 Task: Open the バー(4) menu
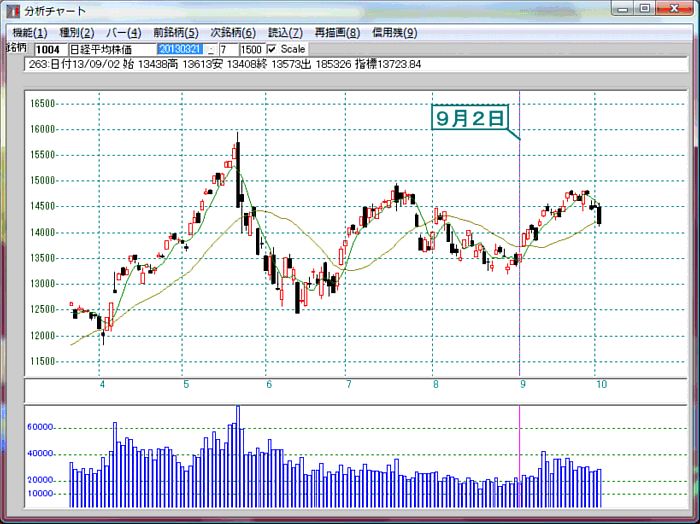[x=124, y=33]
